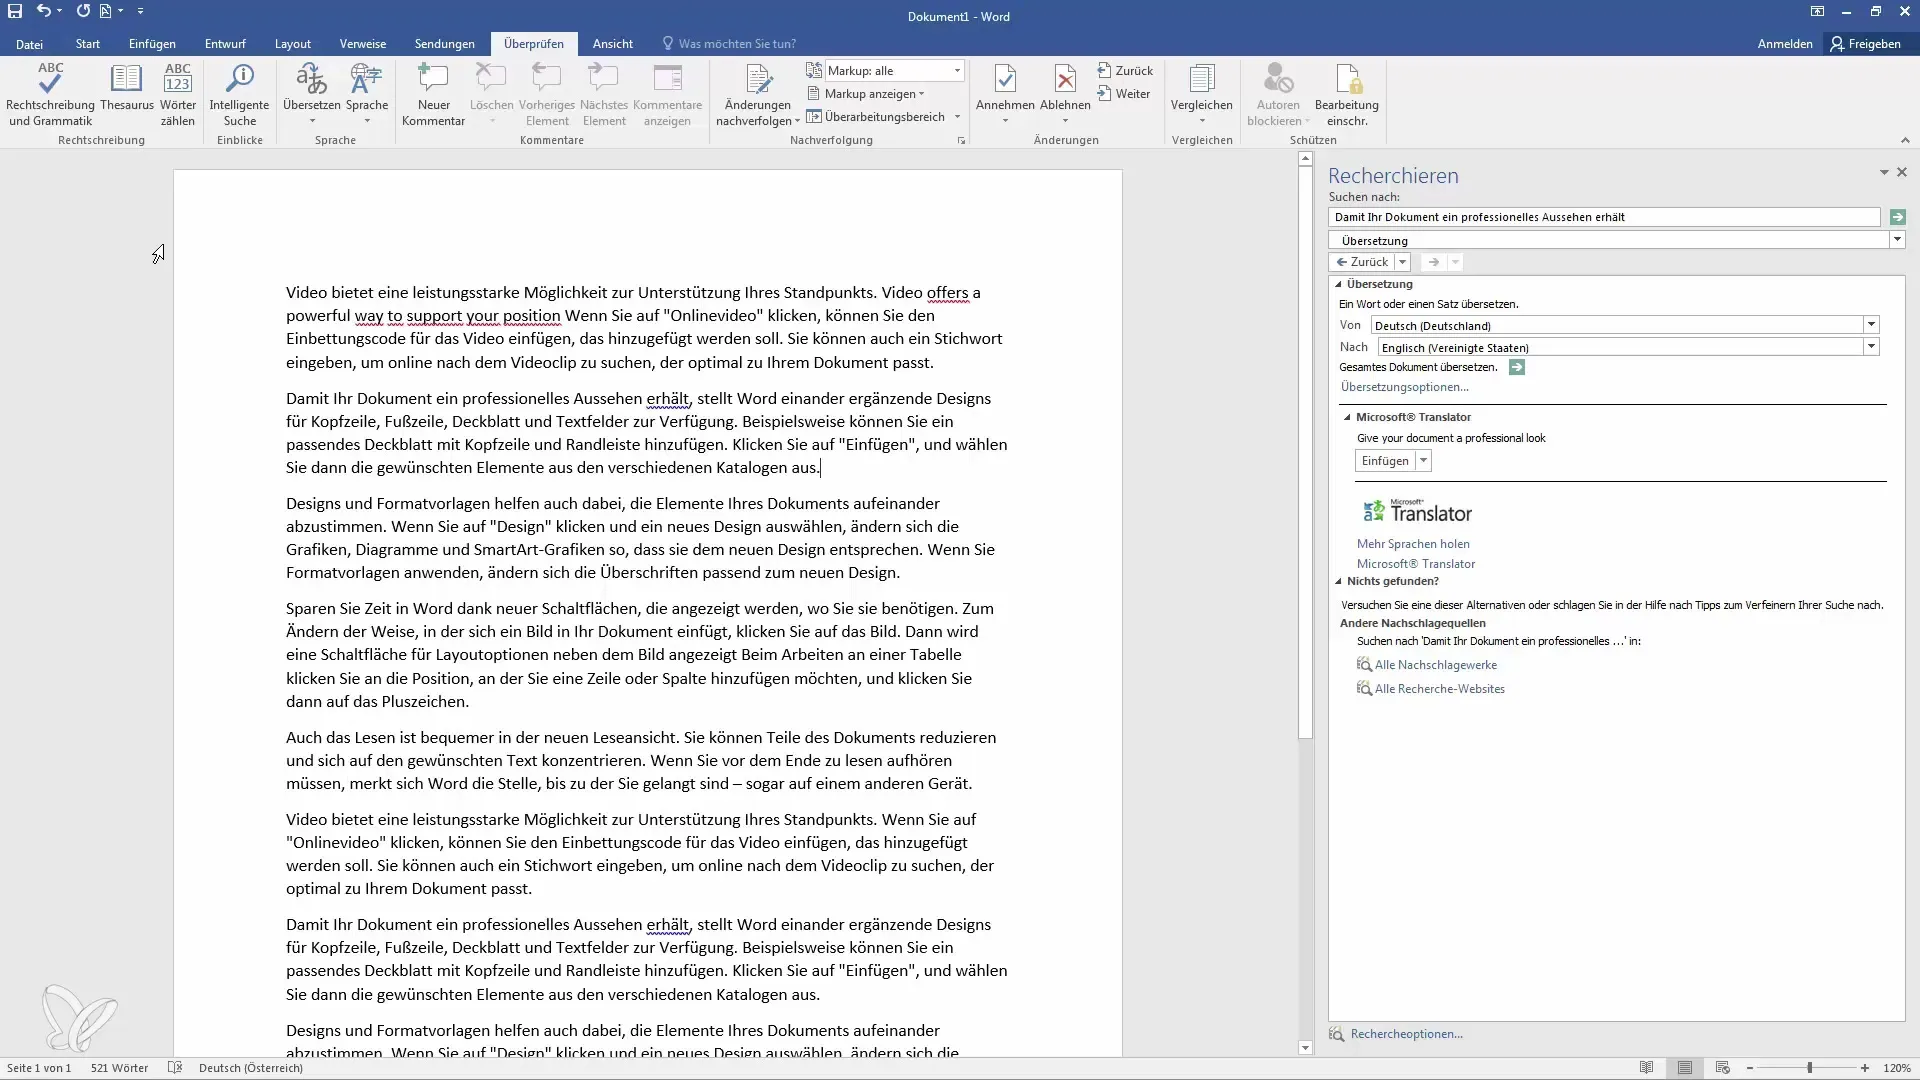The height and width of the screenshot is (1080, 1920).
Task: Switch to the Einfügen ribbon tab
Action: pyautogui.click(x=152, y=44)
